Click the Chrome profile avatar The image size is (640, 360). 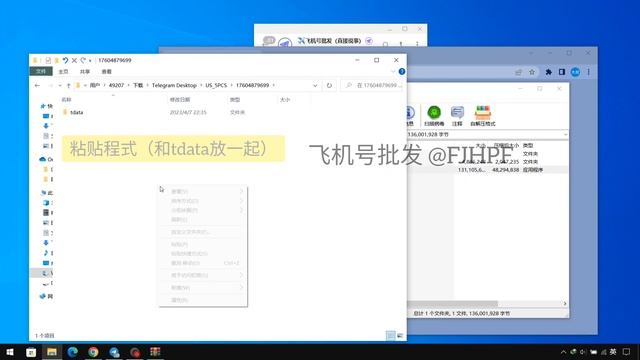click(576, 72)
